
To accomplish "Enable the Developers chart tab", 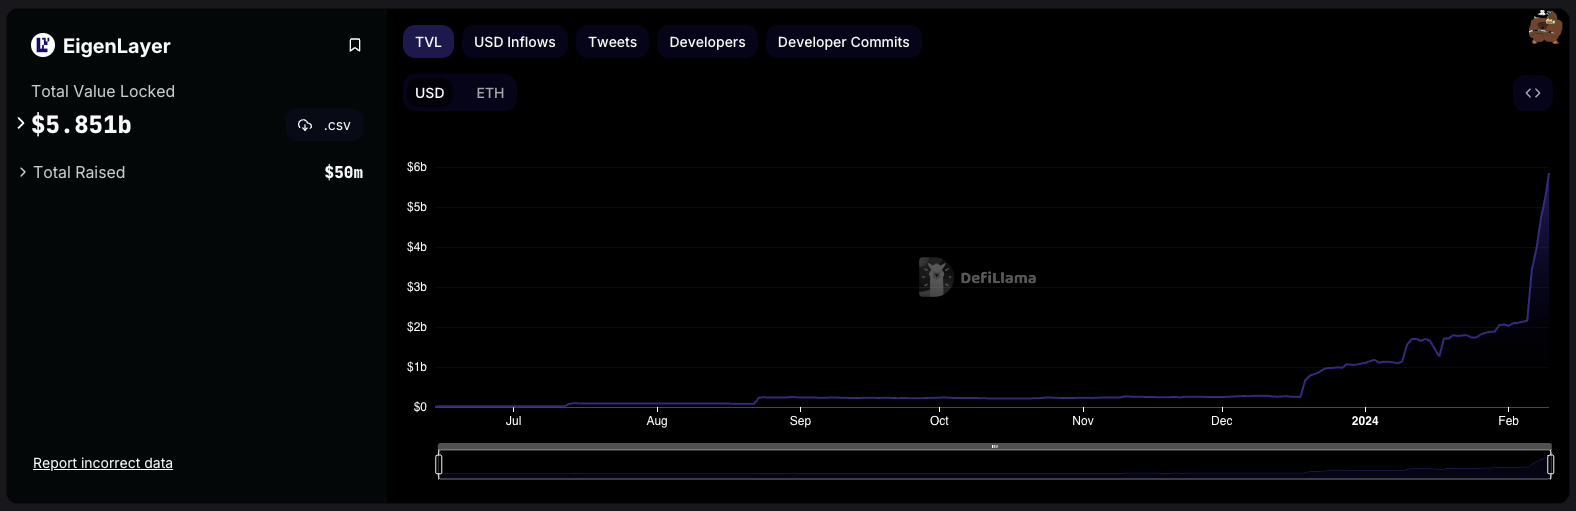I will click(x=708, y=42).
